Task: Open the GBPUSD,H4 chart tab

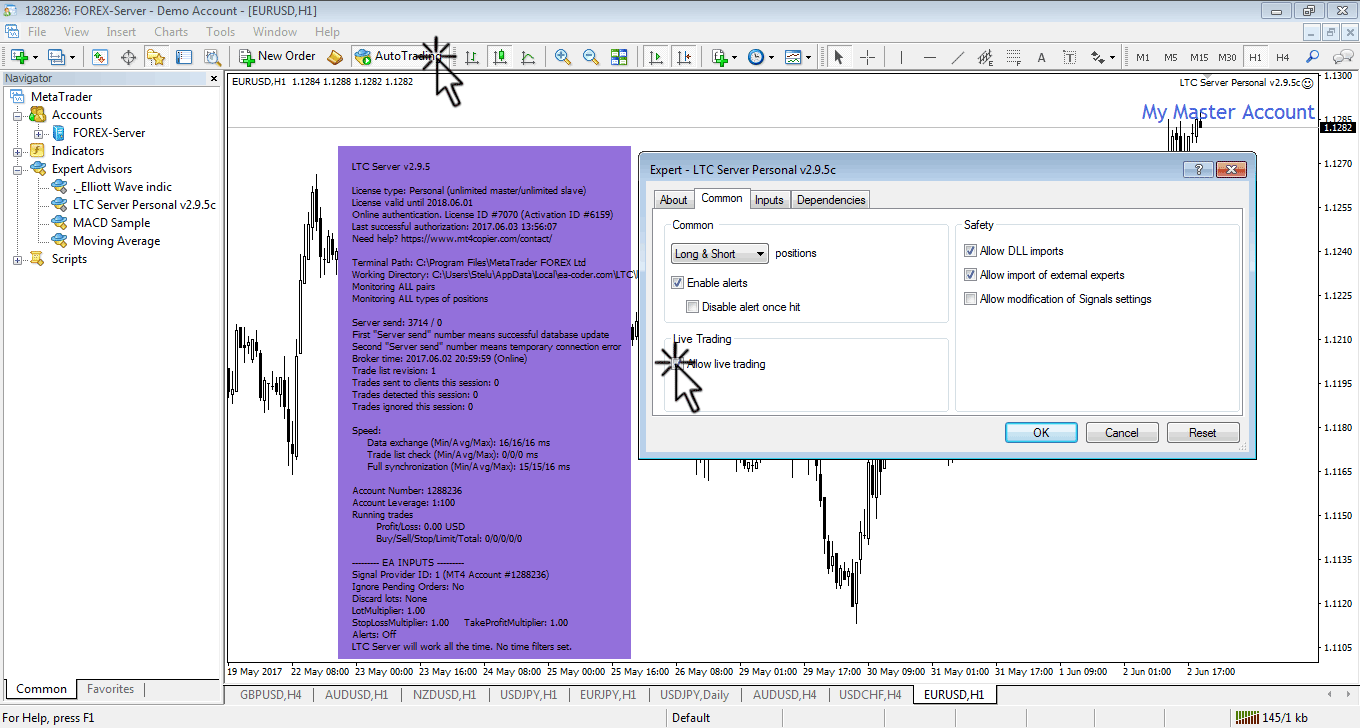Action: [x=270, y=694]
